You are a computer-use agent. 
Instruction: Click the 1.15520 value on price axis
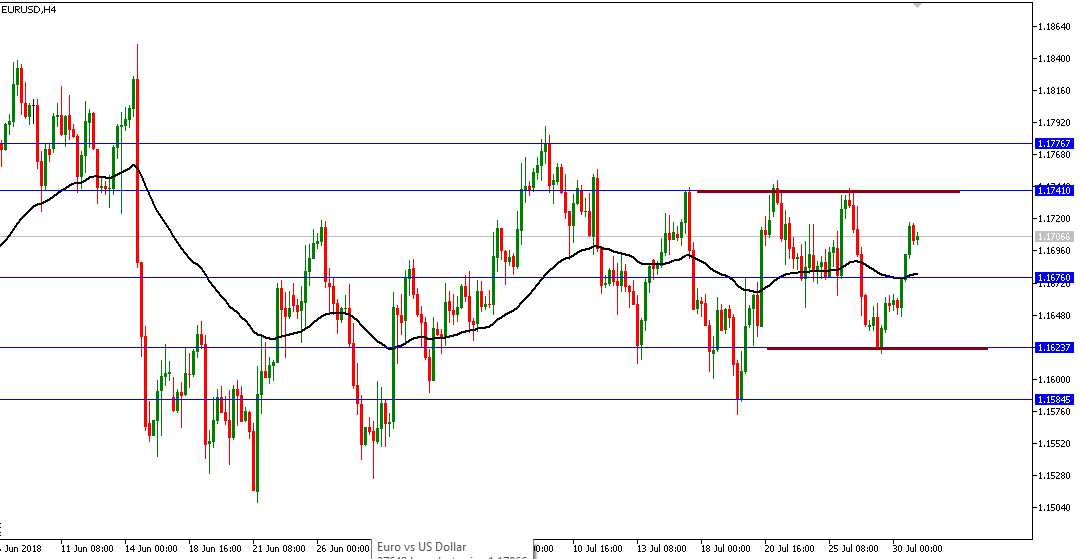(1055, 443)
